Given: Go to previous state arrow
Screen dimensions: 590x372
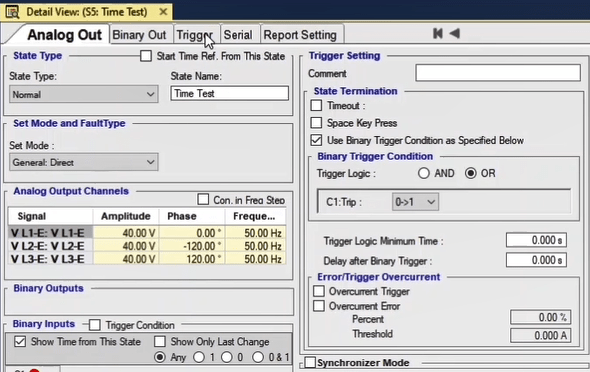Looking at the screenshot, I should pyautogui.click(x=455, y=33).
